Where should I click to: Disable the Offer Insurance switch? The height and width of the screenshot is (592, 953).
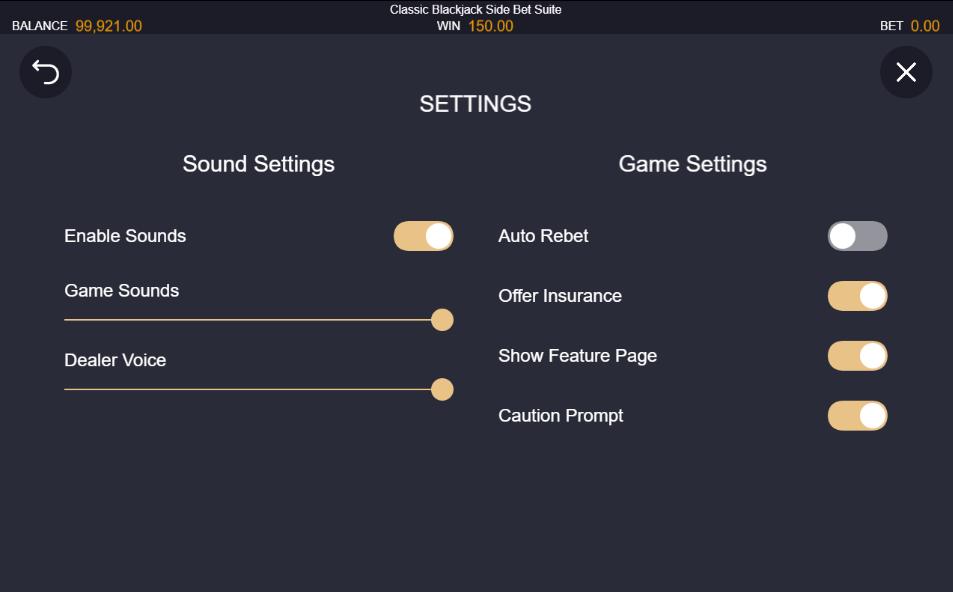pos(857,296)
